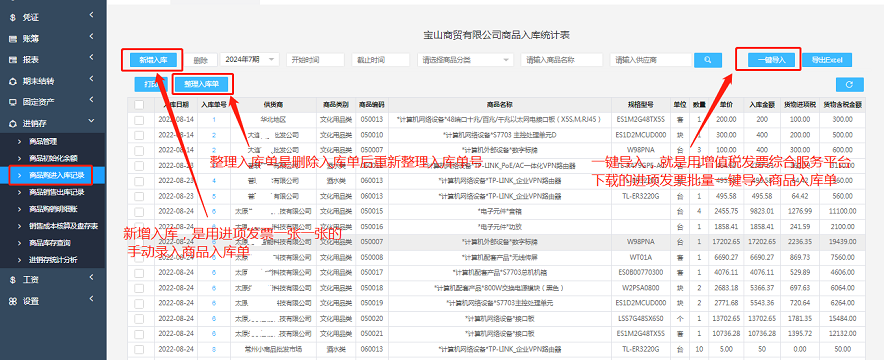The image size is (884, 360).
Task: Tick checkbox for row with code 050015
Action: [x=139, y=211]
